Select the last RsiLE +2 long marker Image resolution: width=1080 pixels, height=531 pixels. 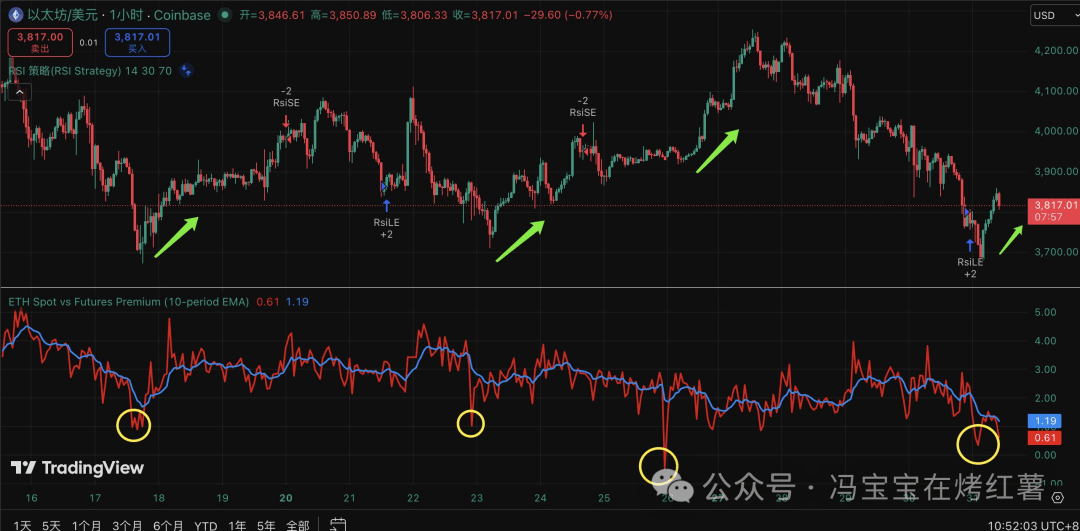click(970, 258)
